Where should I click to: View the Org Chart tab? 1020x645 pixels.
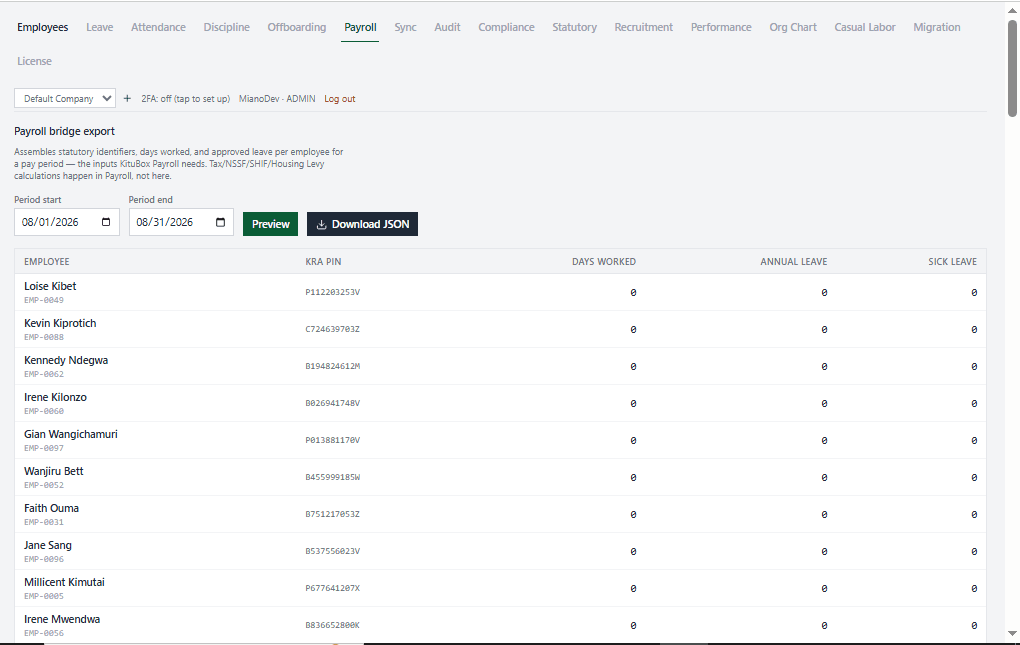tap(793, 27)
